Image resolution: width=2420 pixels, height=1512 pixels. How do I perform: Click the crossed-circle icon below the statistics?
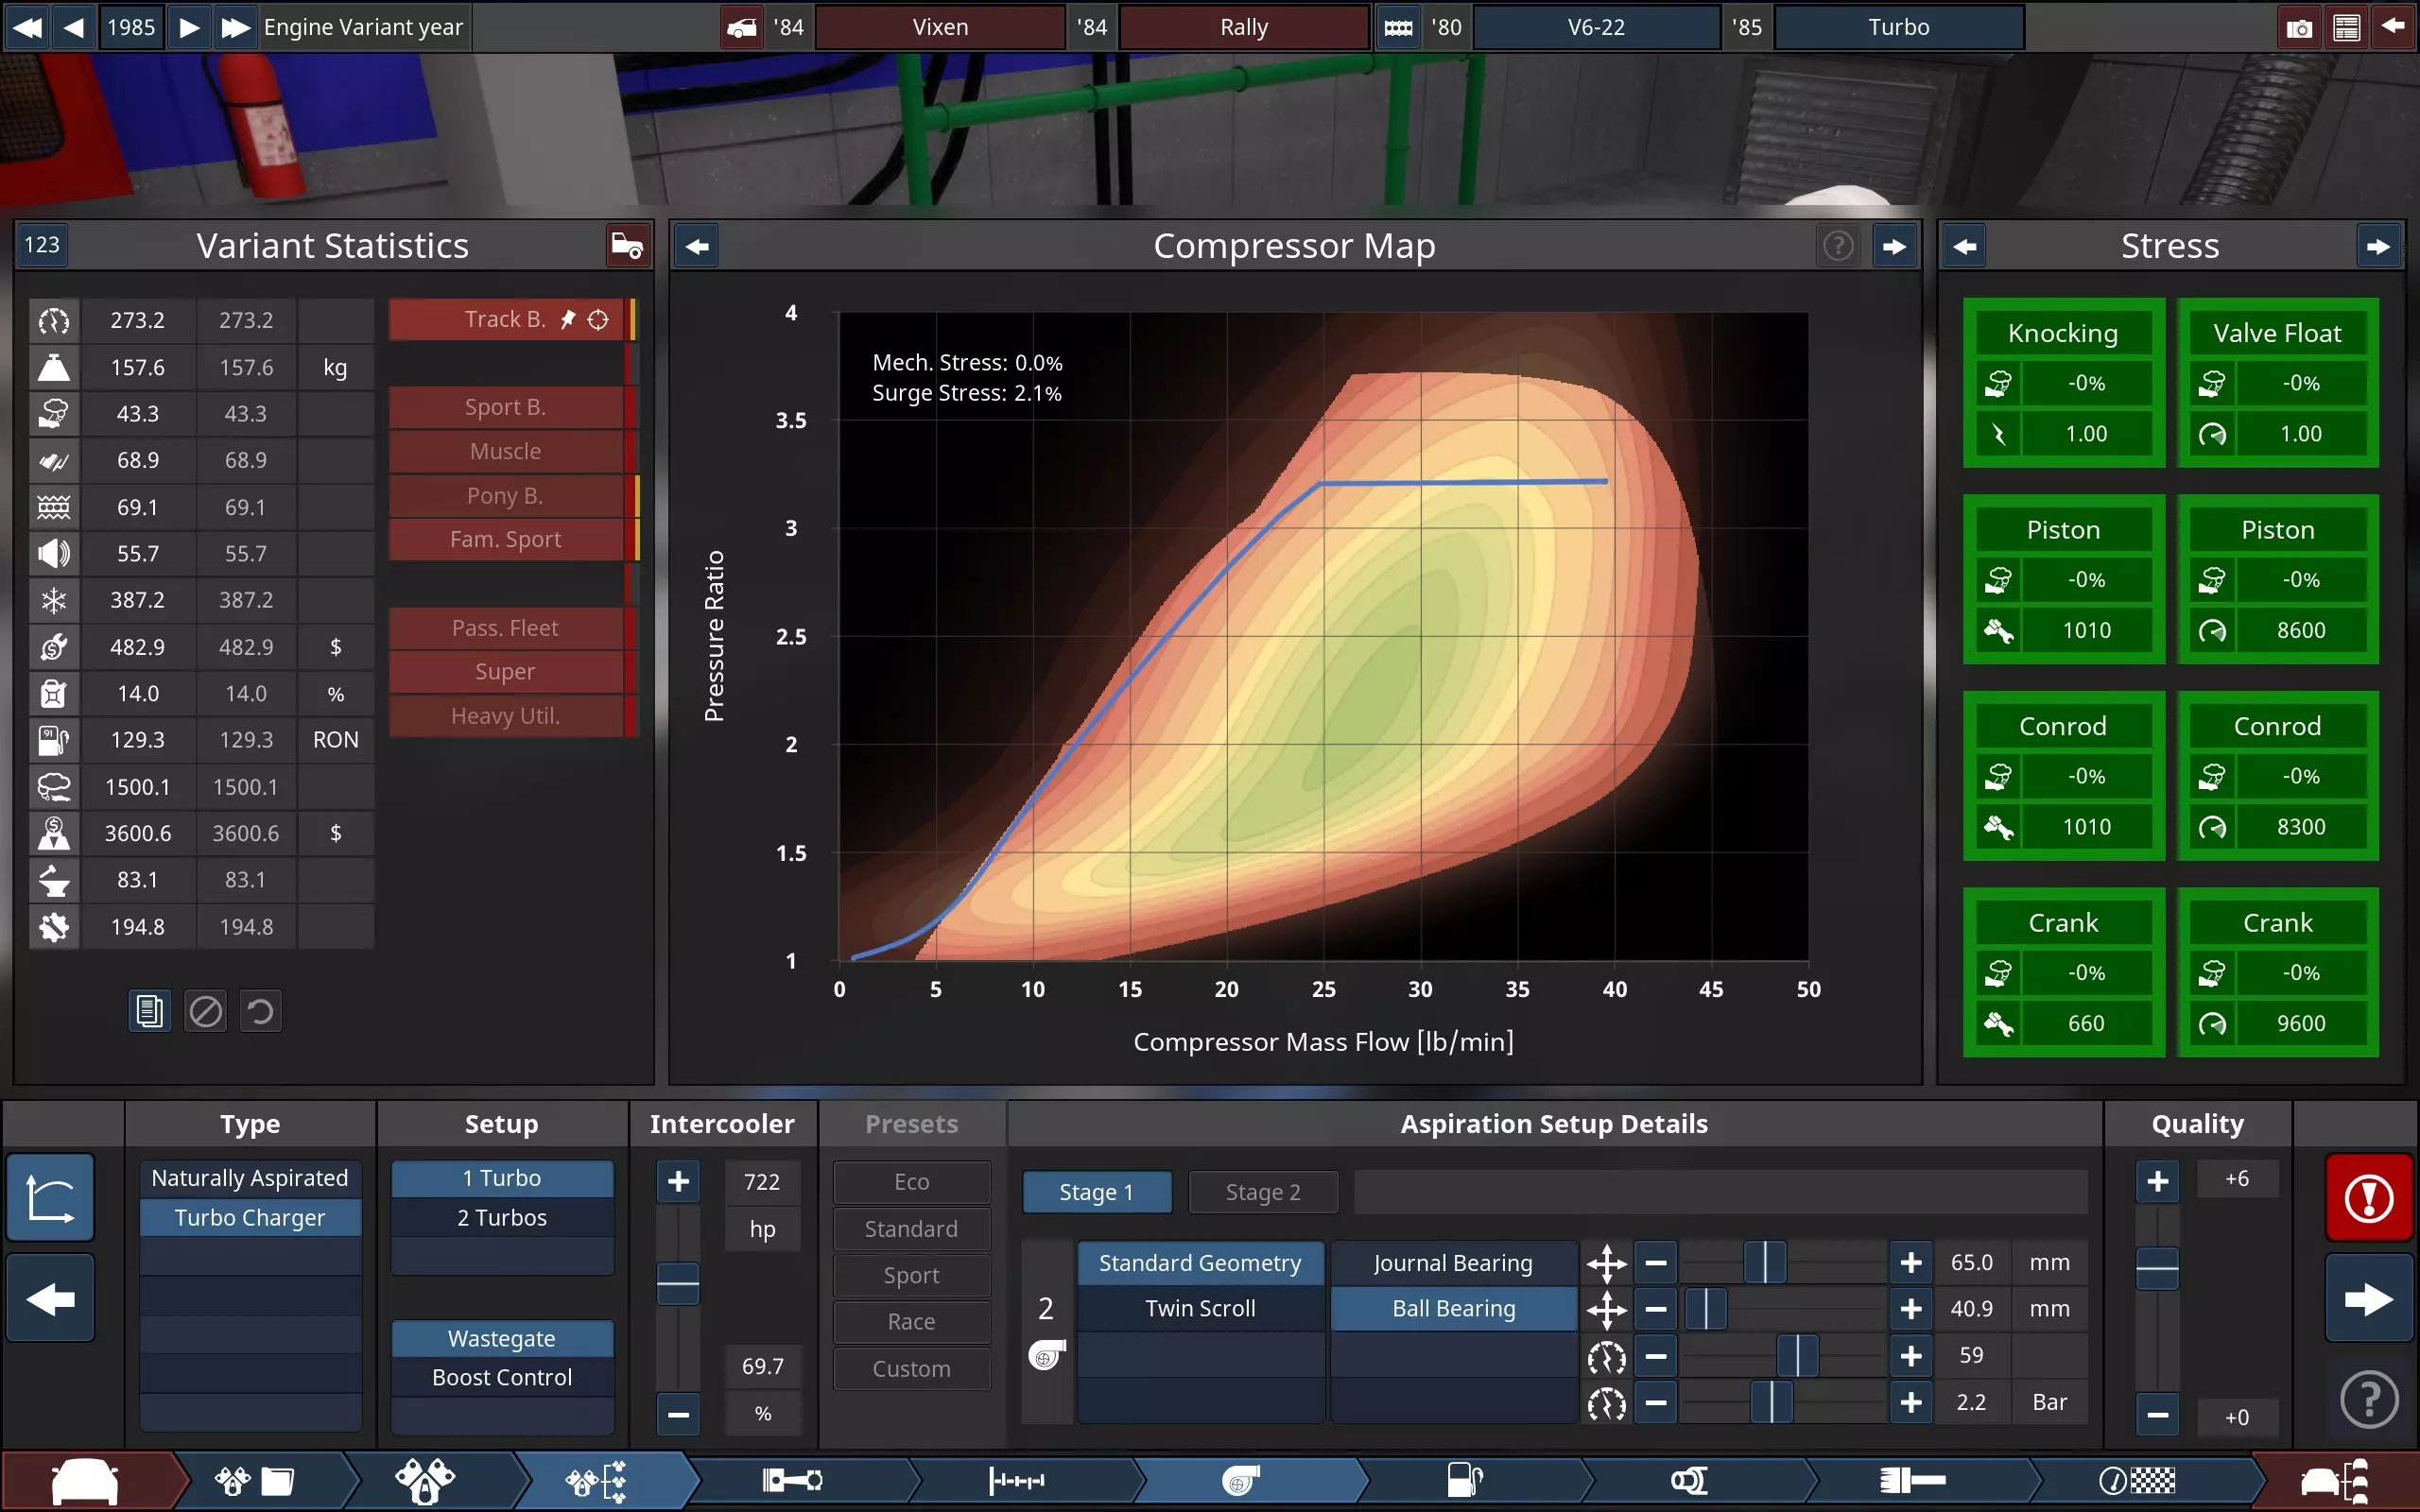(206, 1011)
